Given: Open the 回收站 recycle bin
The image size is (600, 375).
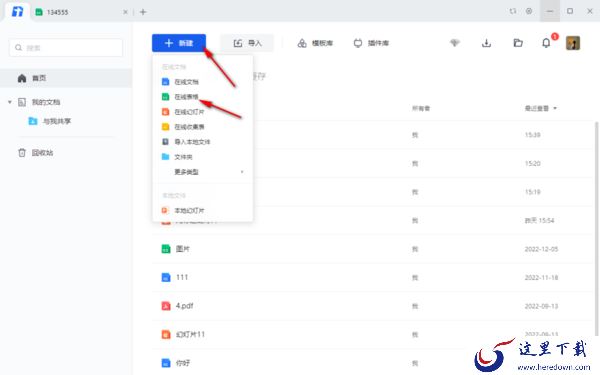Looking at the screenshot, I should [x=42, y=153].
